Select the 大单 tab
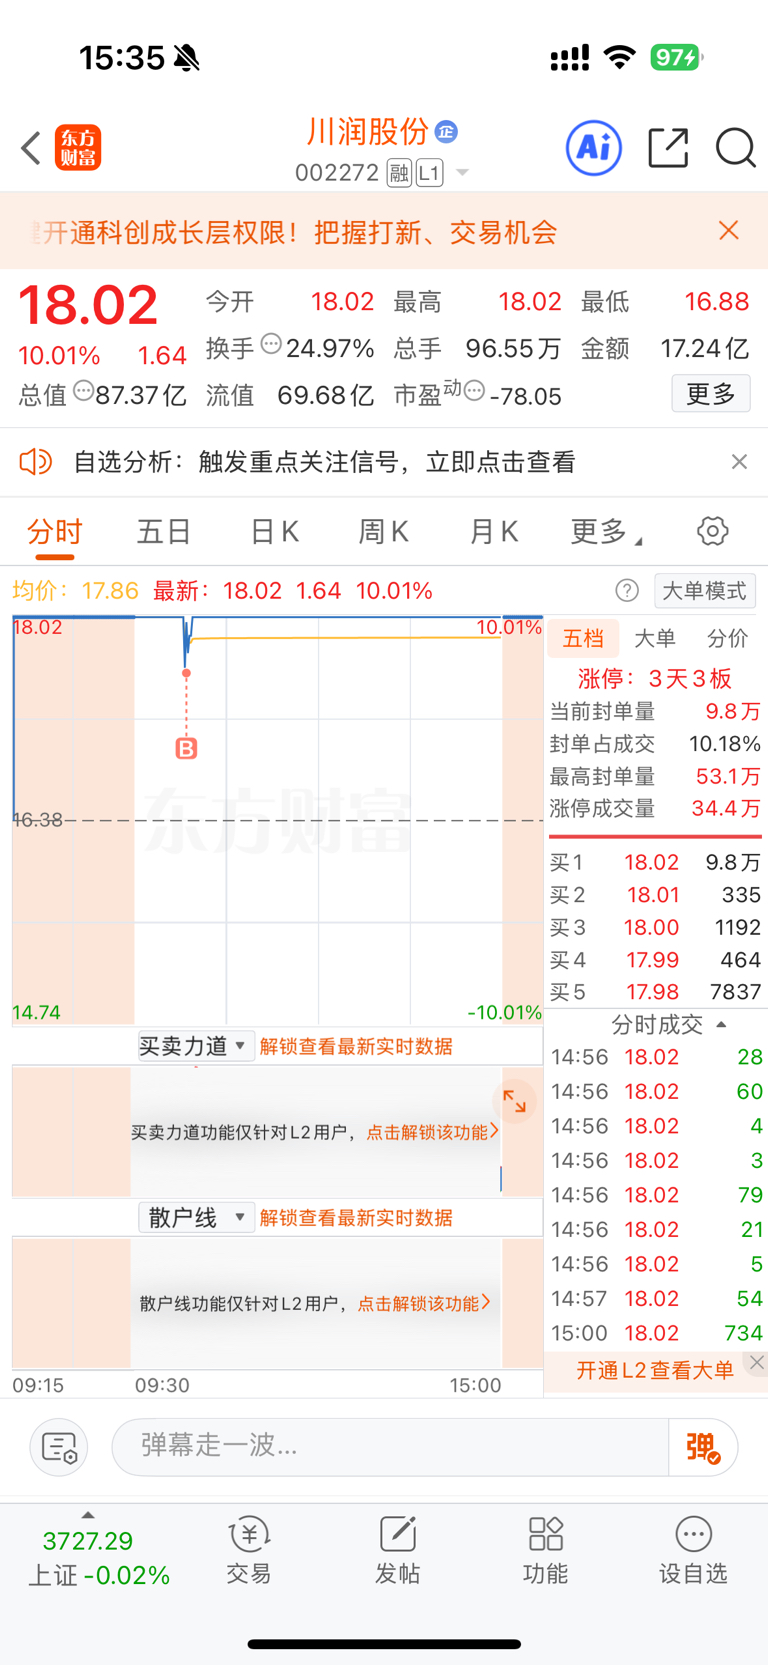The width and height of the screenshot is (769, 1665). 655,638
